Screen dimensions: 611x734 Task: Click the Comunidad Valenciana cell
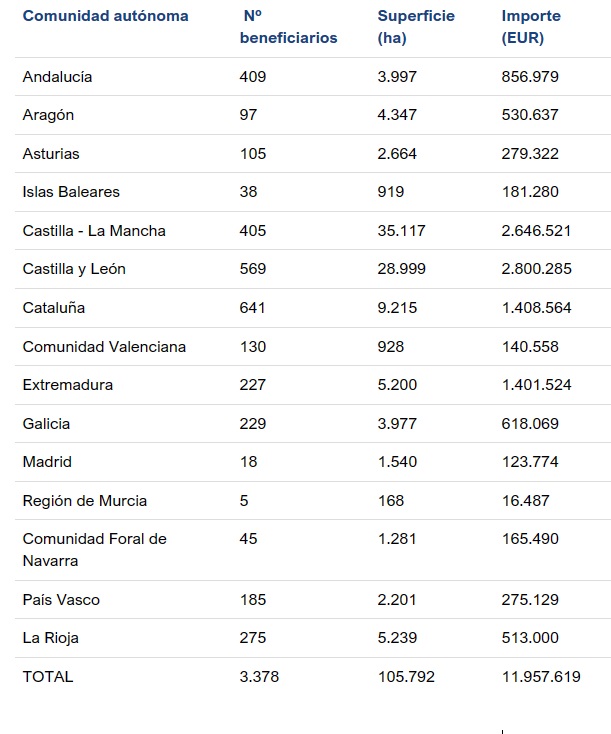click(104, 347)
